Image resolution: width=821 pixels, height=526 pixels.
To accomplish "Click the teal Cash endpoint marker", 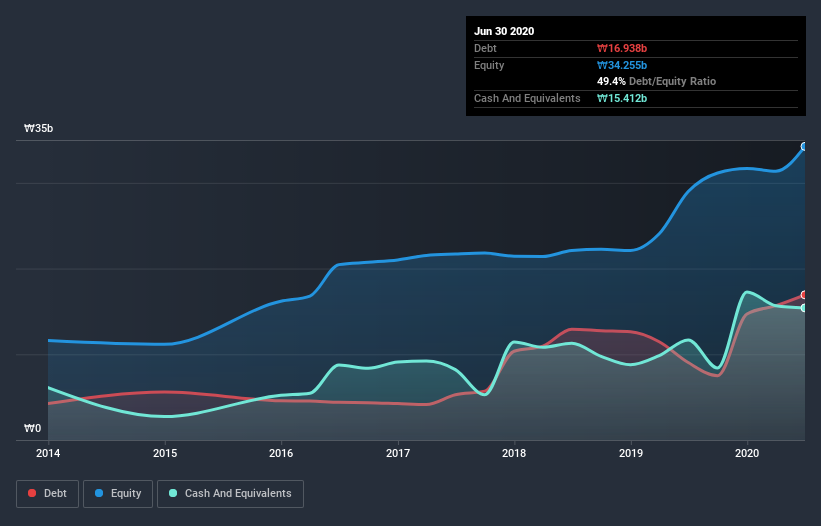I will (x=804, y=308).
